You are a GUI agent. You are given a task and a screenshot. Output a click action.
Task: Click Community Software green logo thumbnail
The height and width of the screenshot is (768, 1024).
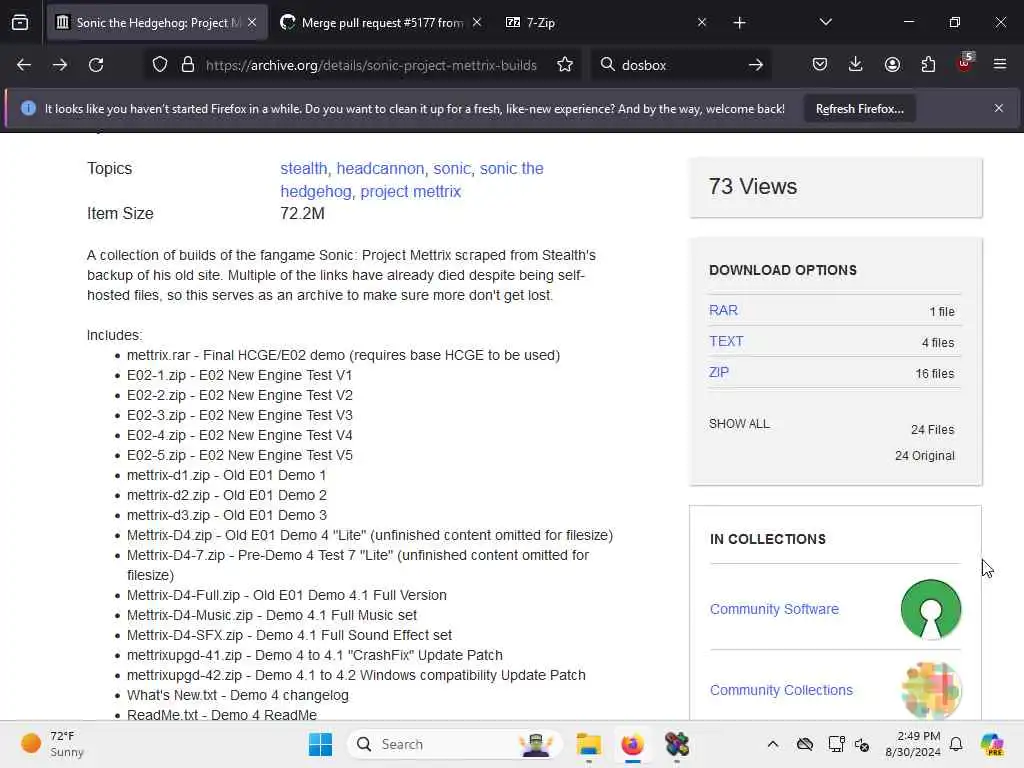pos(931,609)
